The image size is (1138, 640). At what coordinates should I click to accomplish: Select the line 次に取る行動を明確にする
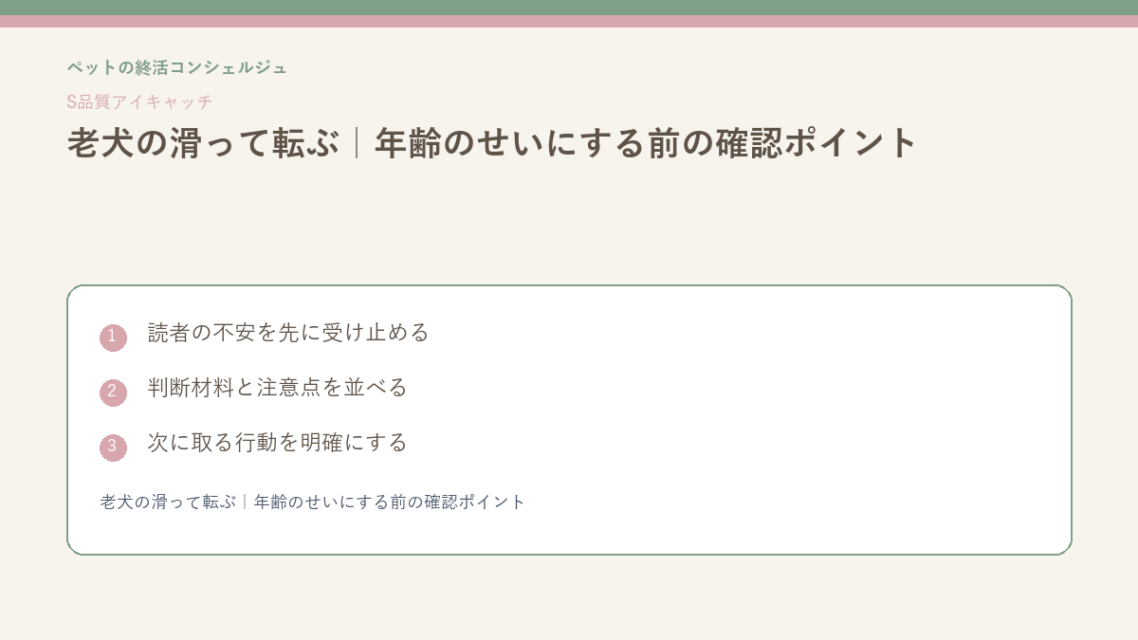pyautogui.click(x=277, y=443)
